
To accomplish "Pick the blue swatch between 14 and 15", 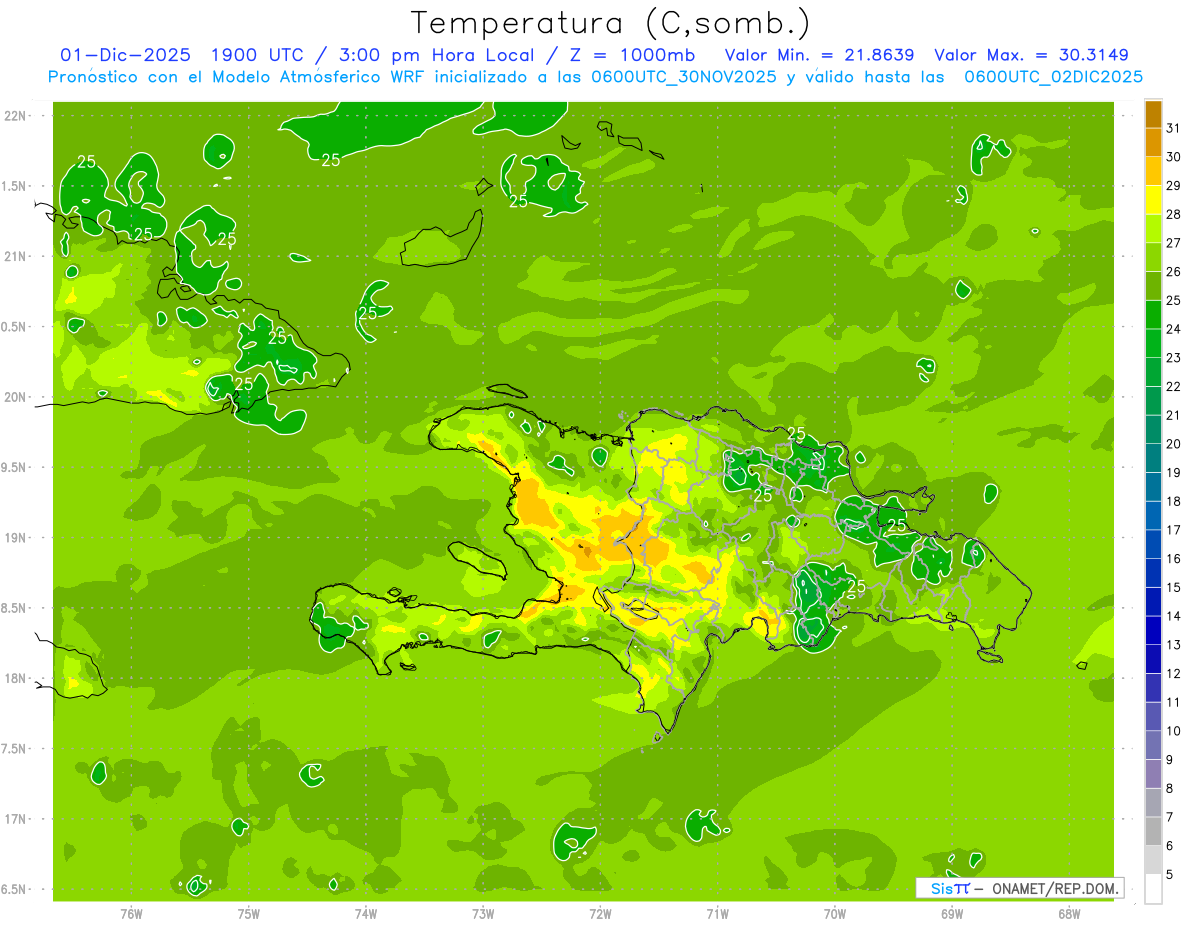I will (1153, 602).
